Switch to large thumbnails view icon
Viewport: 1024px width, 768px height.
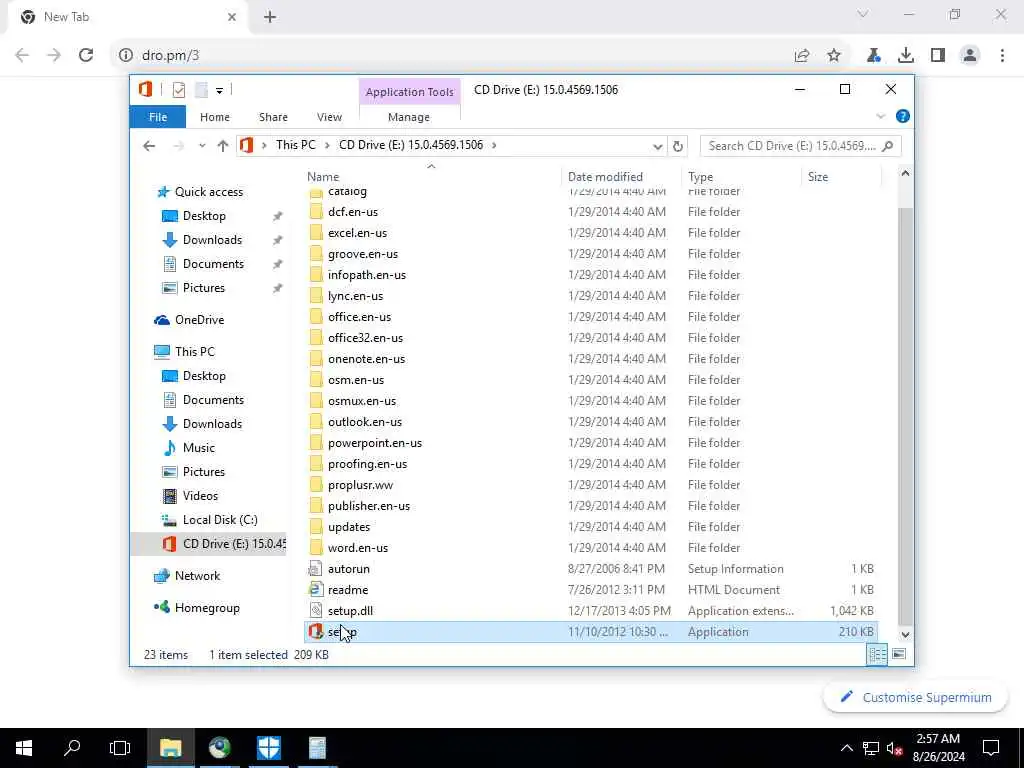tap(899, 654)
